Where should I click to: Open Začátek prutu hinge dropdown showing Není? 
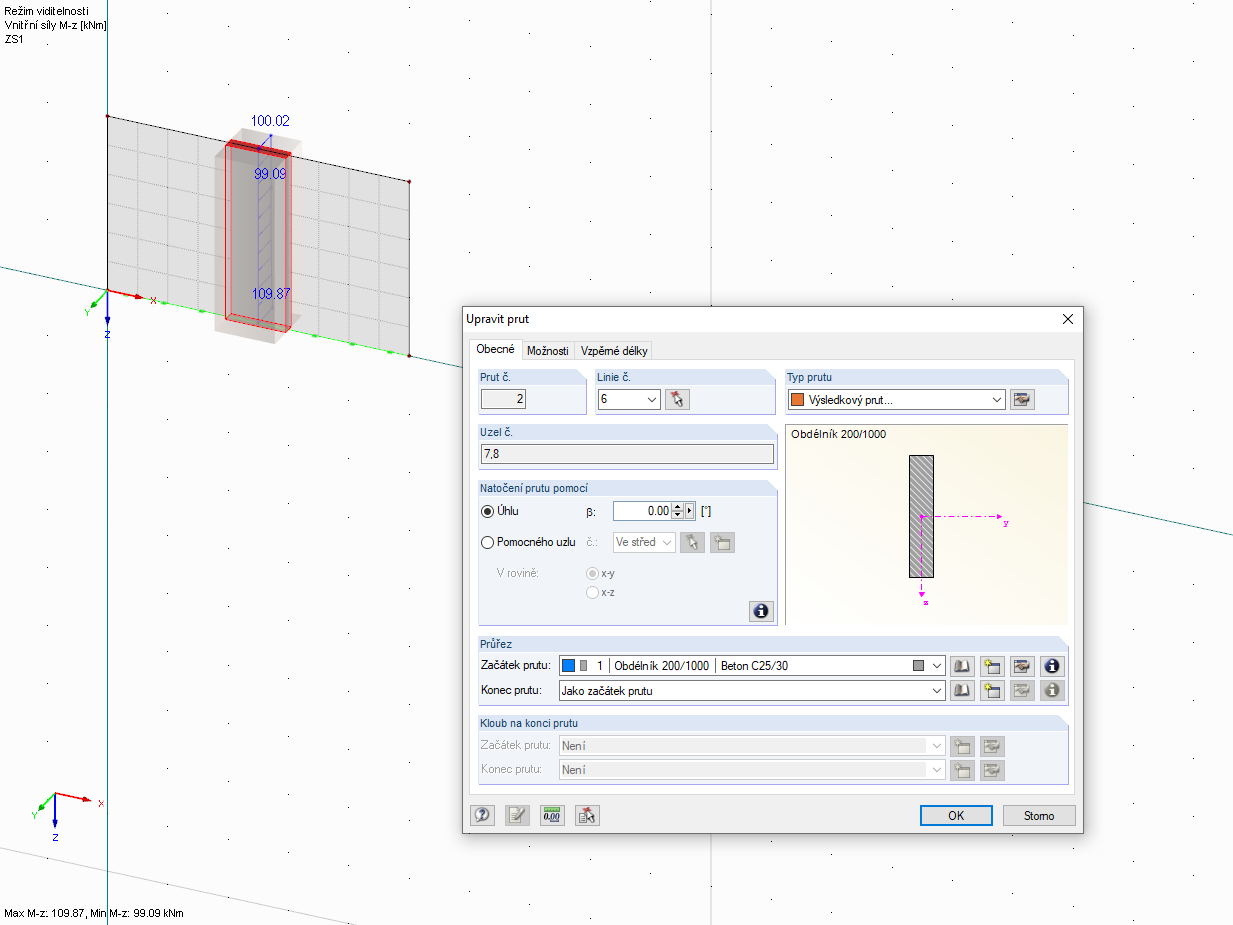point(752,746)
